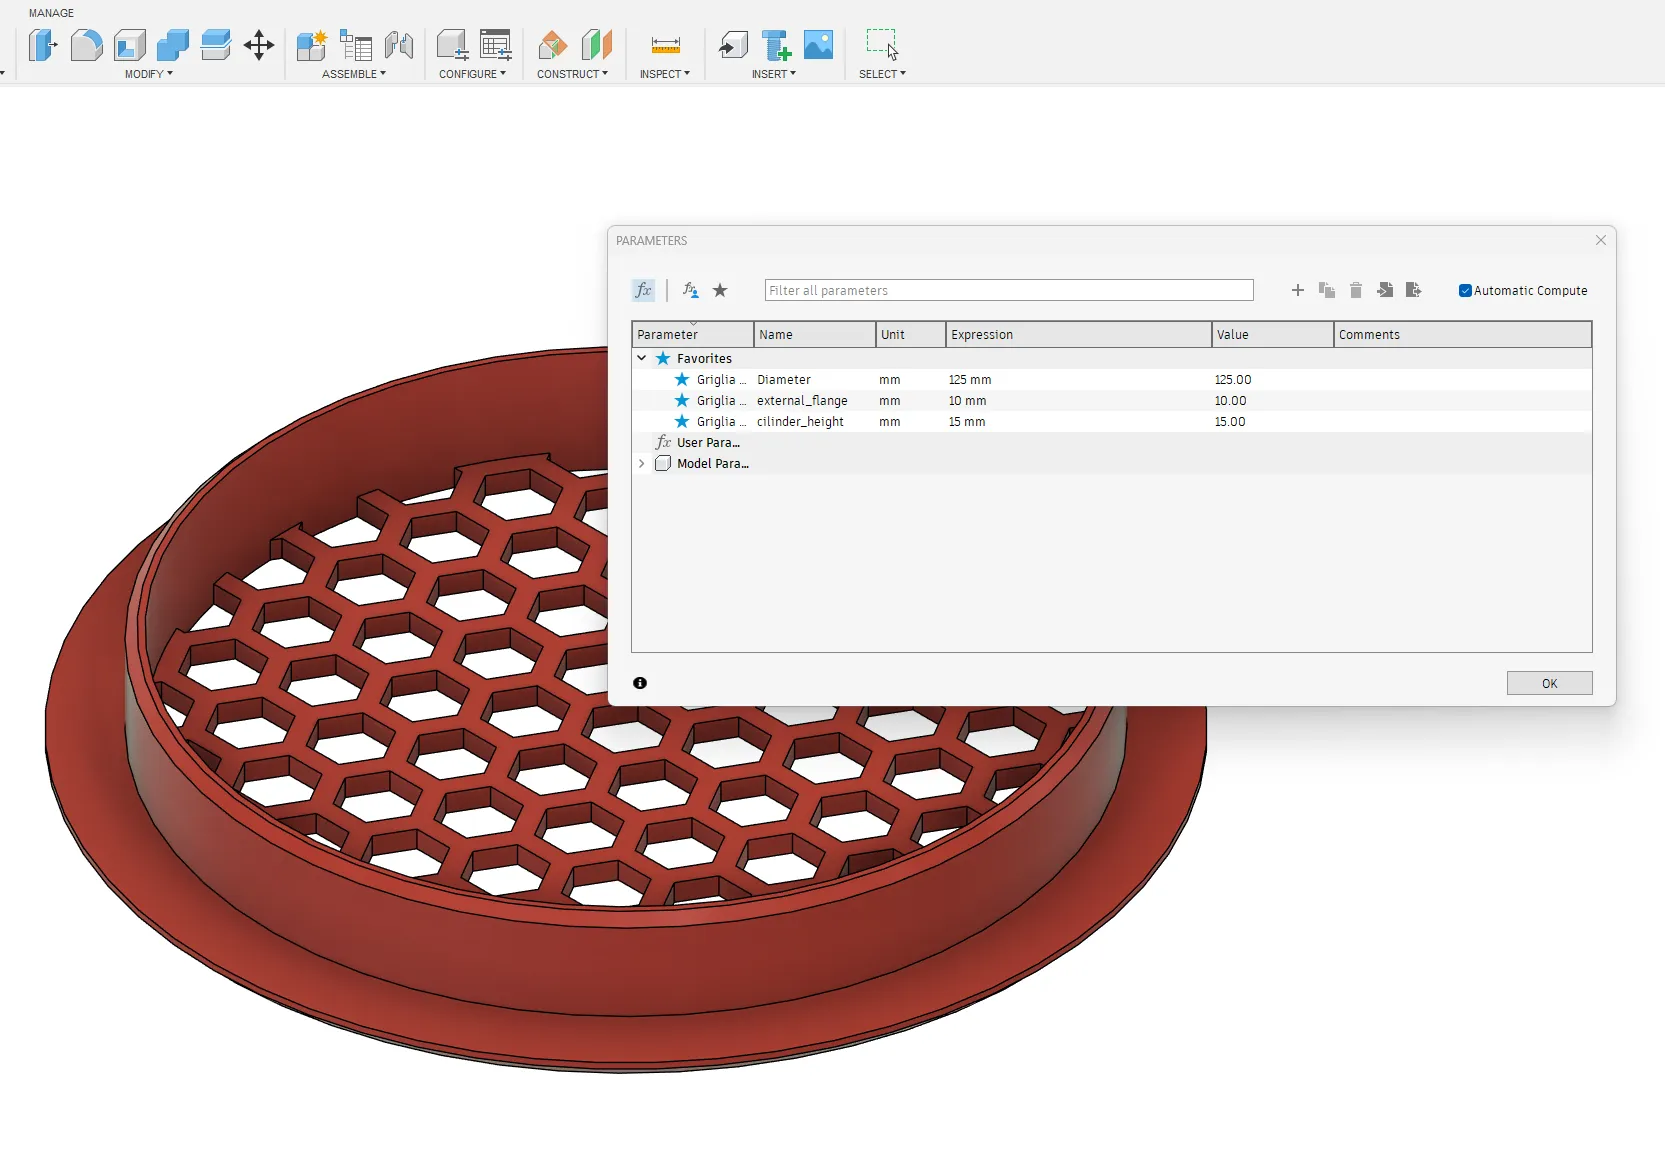Click the plus add-parameter button
Screen dimensions: 1665x1173
pyautogui.click(x=1298, y=290)
